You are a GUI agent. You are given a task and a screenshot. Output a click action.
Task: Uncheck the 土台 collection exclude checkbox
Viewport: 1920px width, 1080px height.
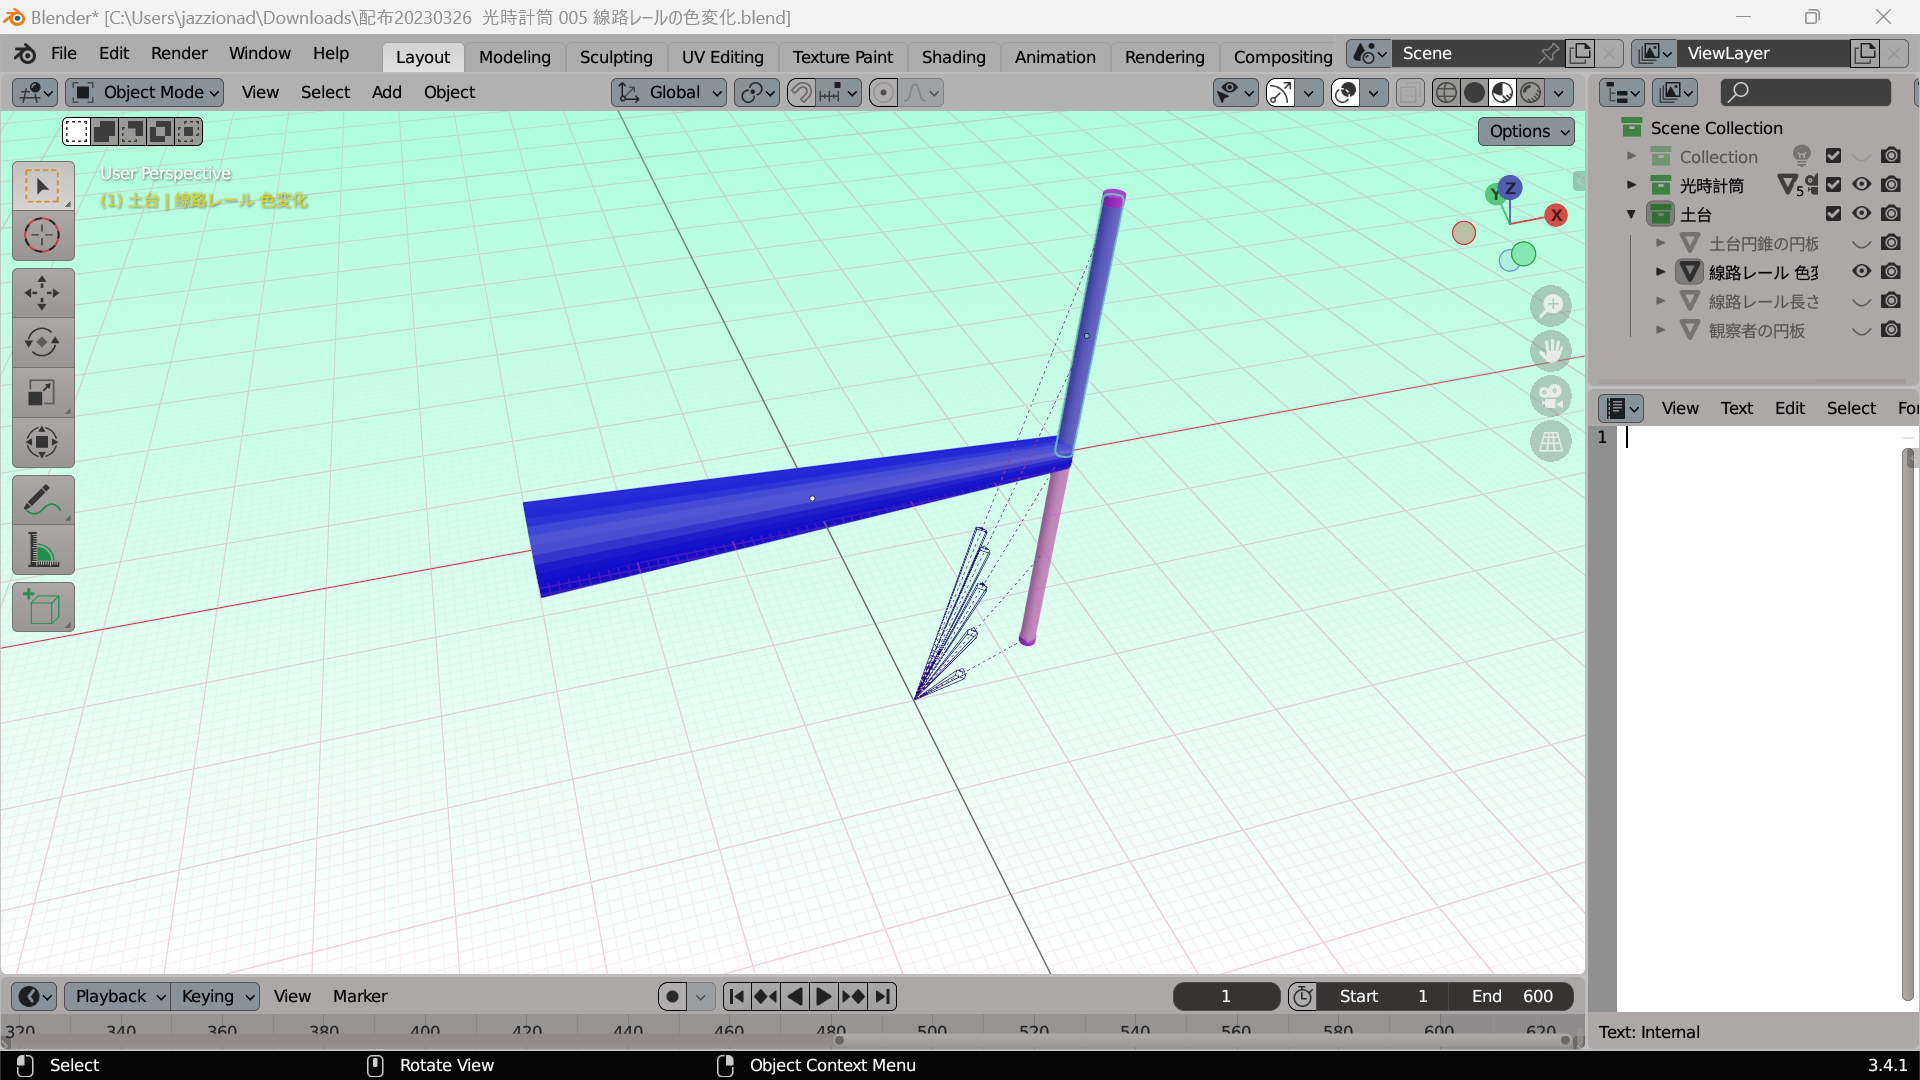coord(1833,214)
